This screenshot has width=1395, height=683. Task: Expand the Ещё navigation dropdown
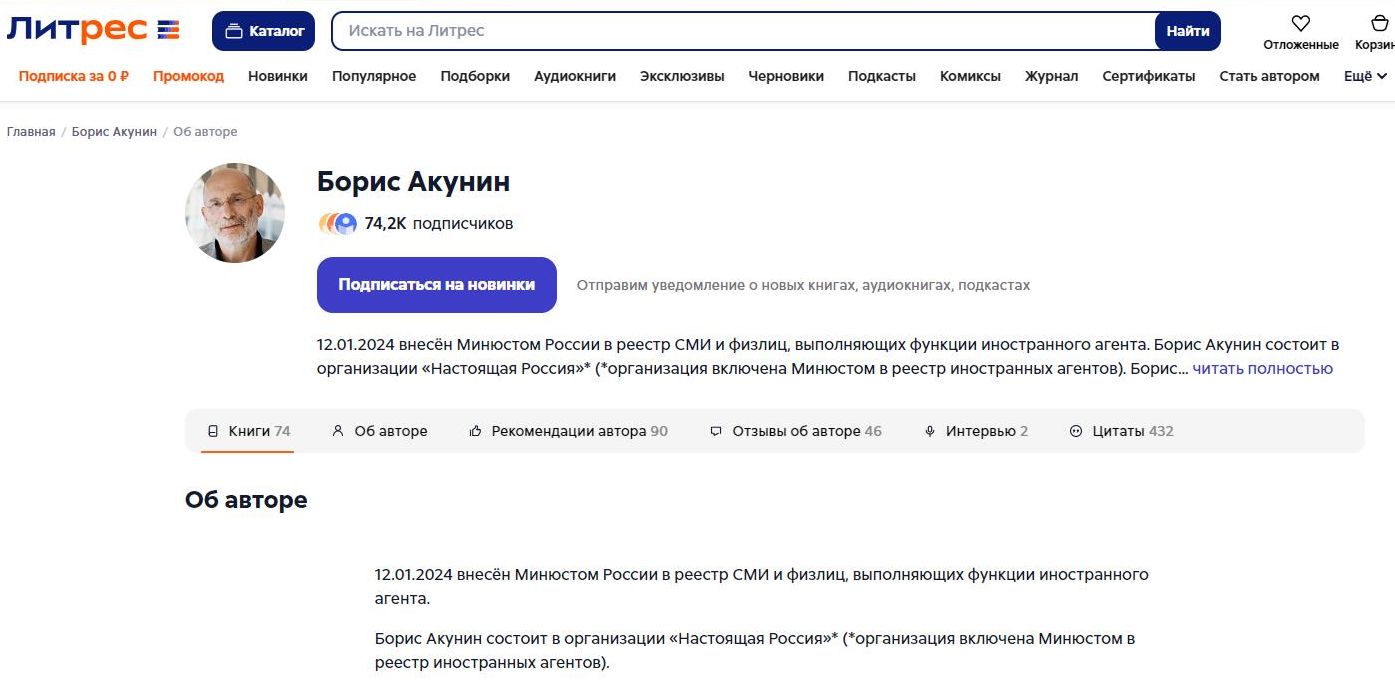click(1365, 76)
